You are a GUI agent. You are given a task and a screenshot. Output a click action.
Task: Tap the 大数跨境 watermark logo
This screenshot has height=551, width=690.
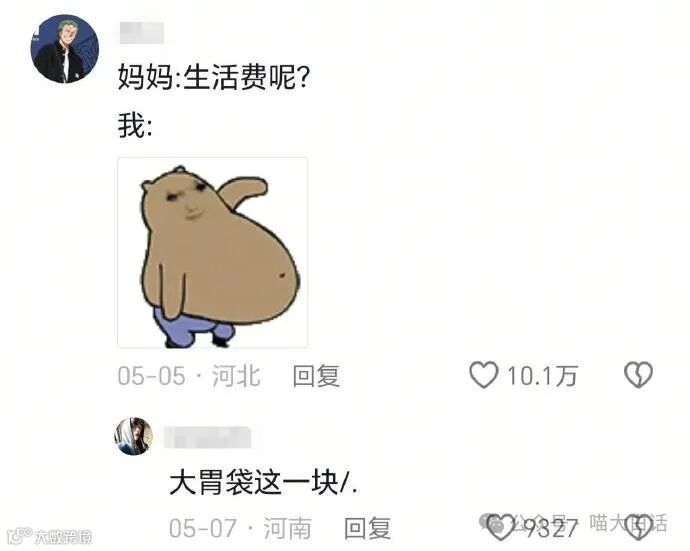click(51, 536)
